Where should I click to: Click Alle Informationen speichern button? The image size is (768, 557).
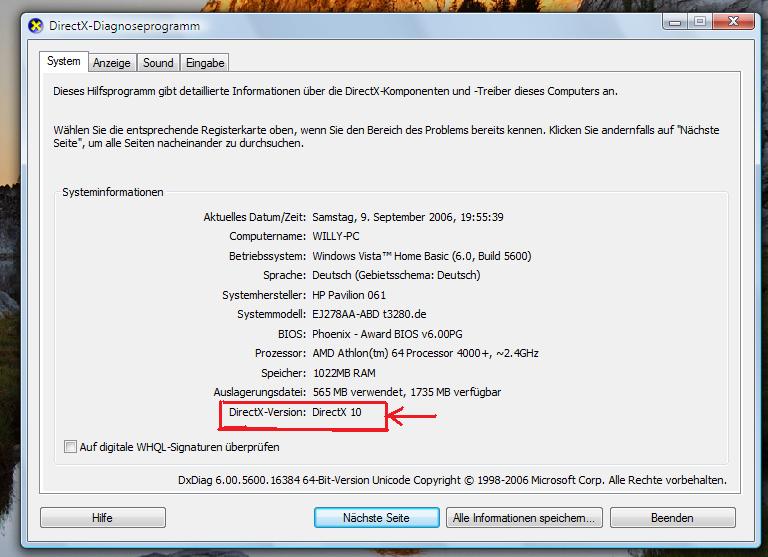click(x=524, y=518)
